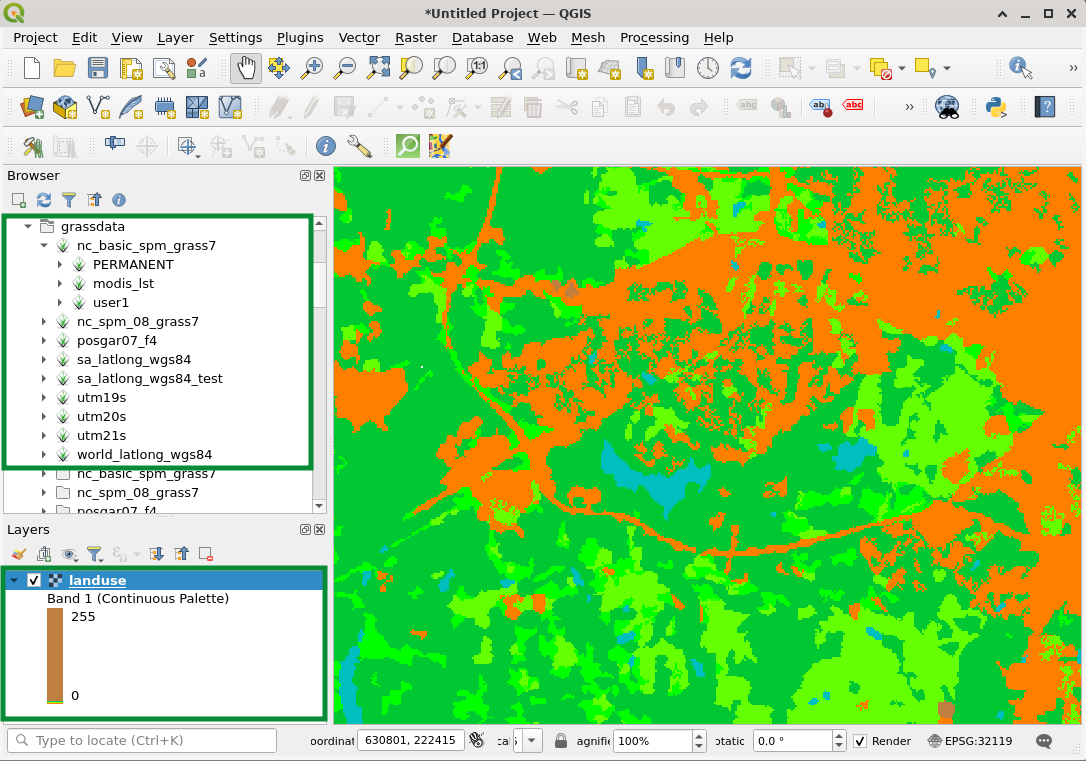Open the layer styling paintbrush icon

18,554
